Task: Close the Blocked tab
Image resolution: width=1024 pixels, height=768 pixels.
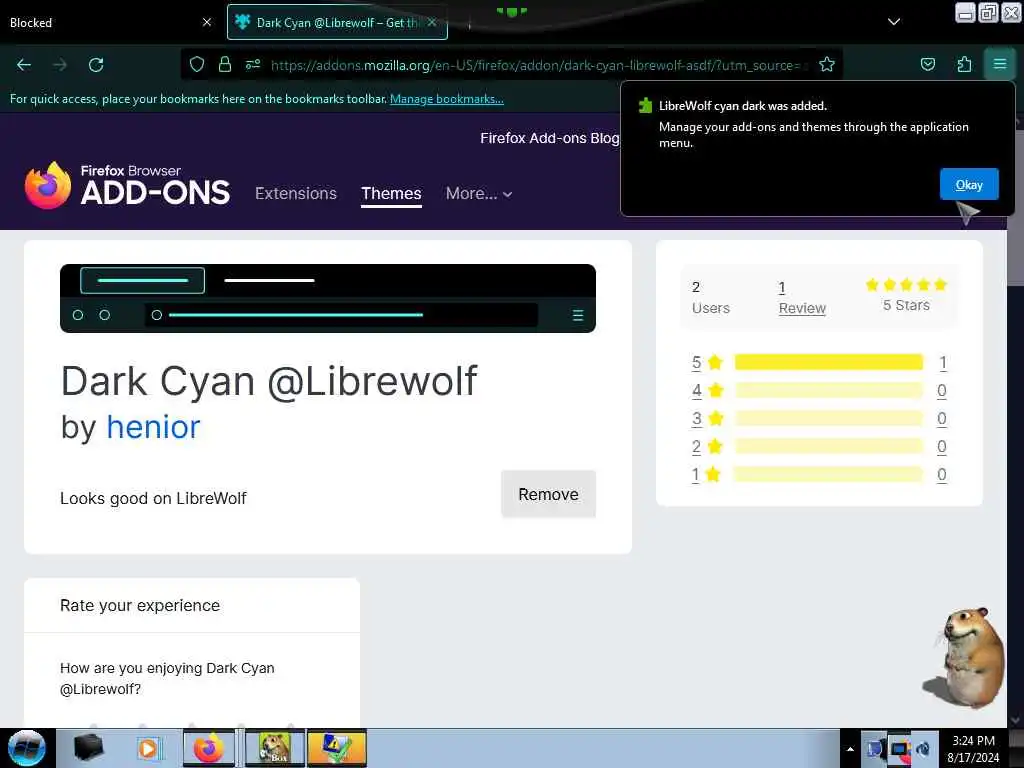Action: point(207,22)
